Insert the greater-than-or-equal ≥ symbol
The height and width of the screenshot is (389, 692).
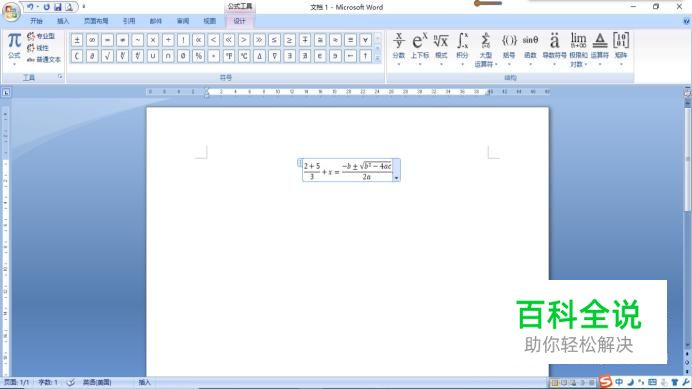tap(290, 40)
